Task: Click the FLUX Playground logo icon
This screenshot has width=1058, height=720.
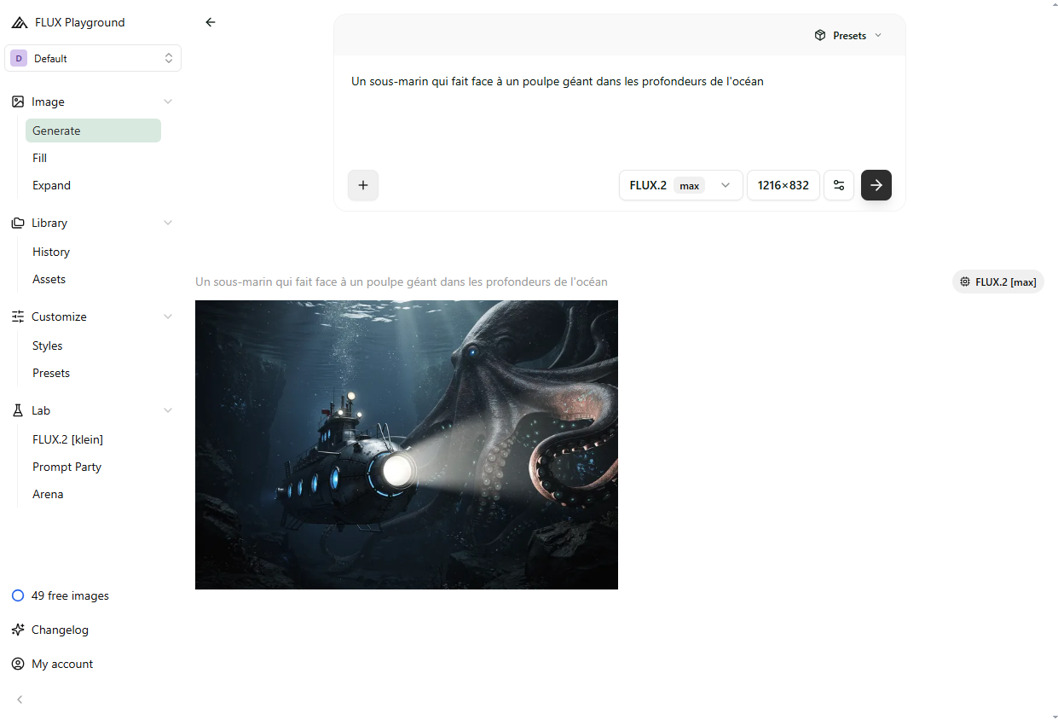Action: (20, 22)
